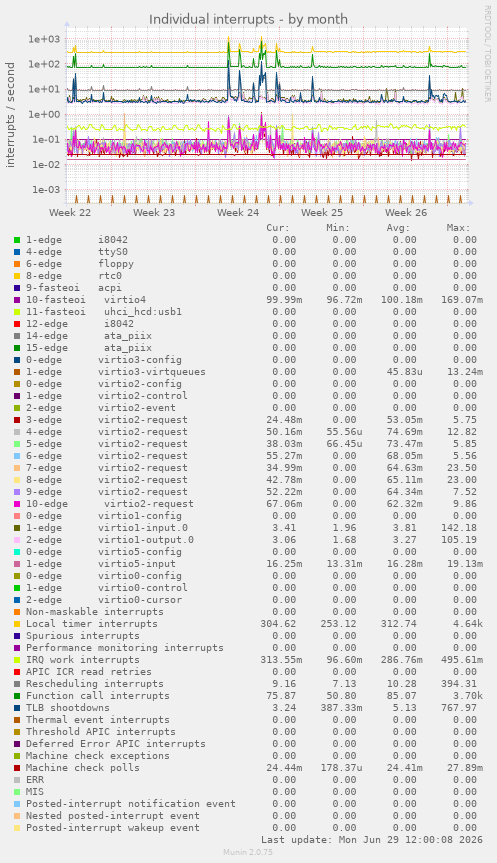Image resolution: width=497 pixels, height=863 pixels.
Task: Click the purple swatch beside 10-fasteoi virtio4
Action: click(17, 300)
